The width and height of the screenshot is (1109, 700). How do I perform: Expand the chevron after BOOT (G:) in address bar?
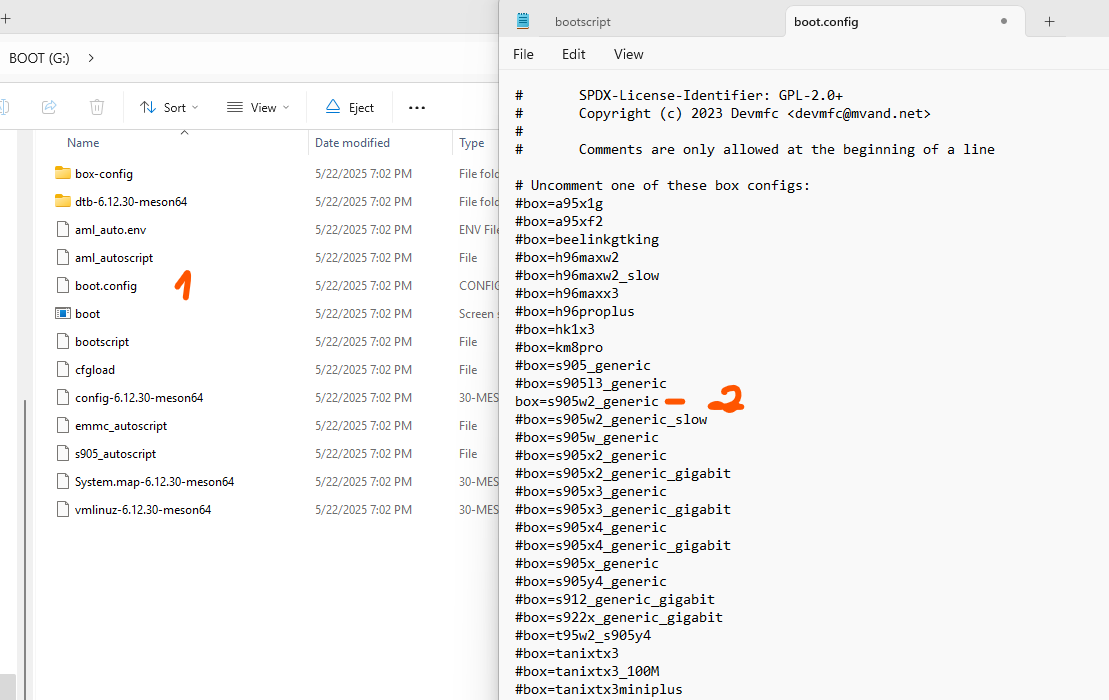click(91, 58)
